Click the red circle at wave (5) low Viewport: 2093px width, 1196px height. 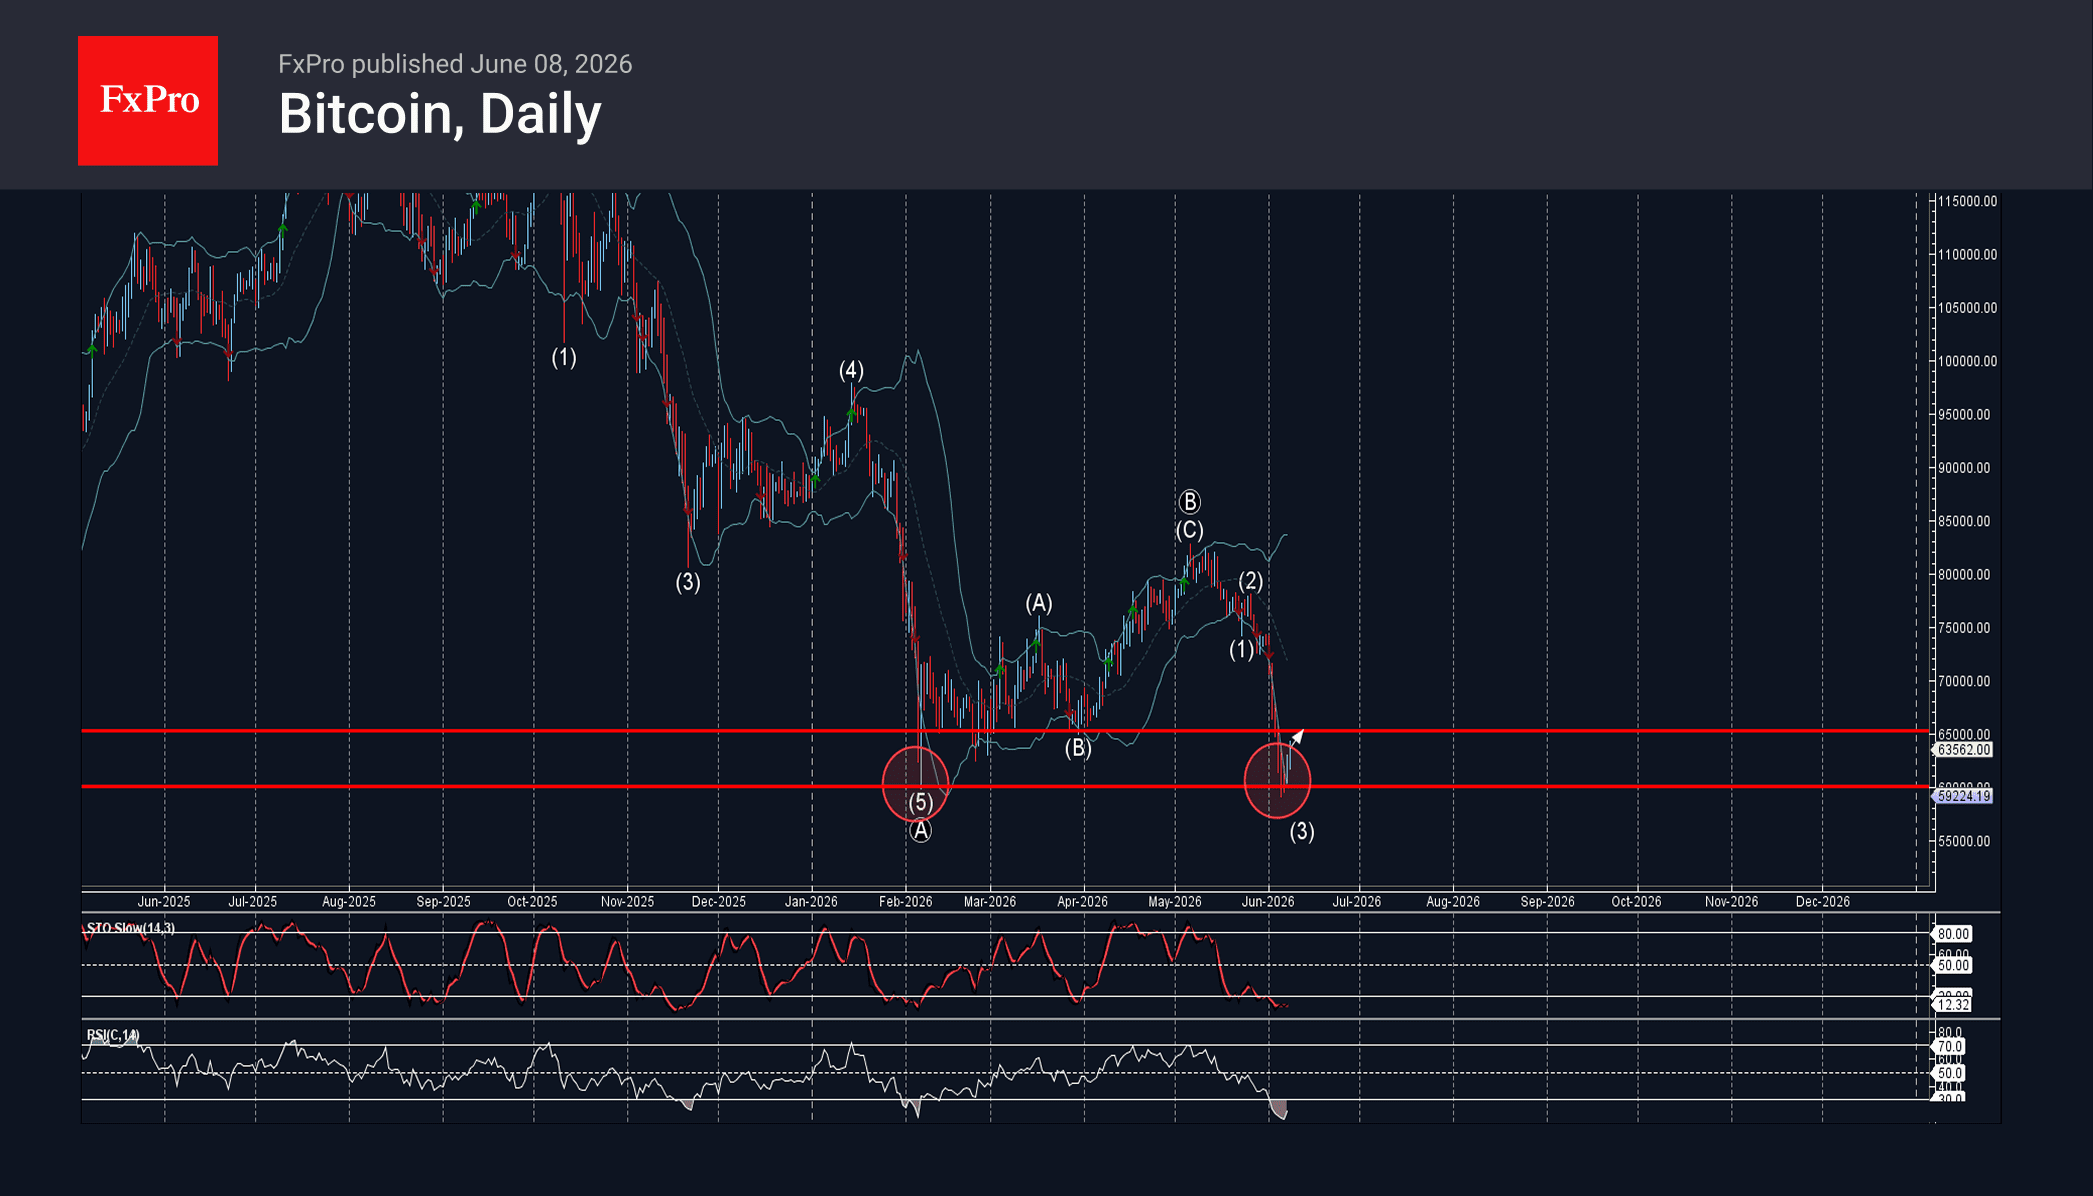[x=915, y=784]
